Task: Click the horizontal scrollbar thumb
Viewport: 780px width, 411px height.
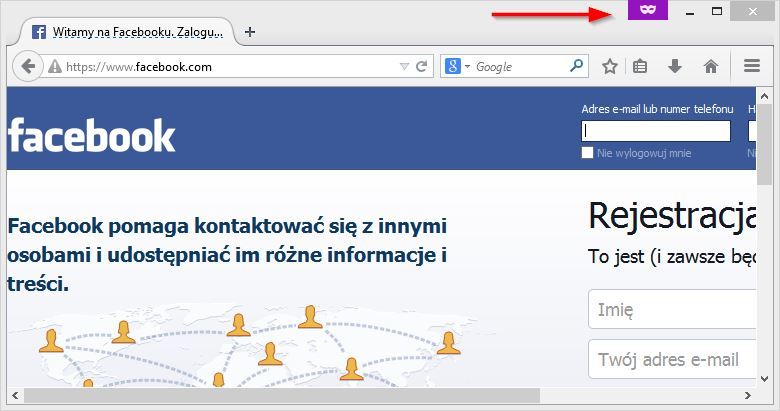Action: click(x=282, y=396)
